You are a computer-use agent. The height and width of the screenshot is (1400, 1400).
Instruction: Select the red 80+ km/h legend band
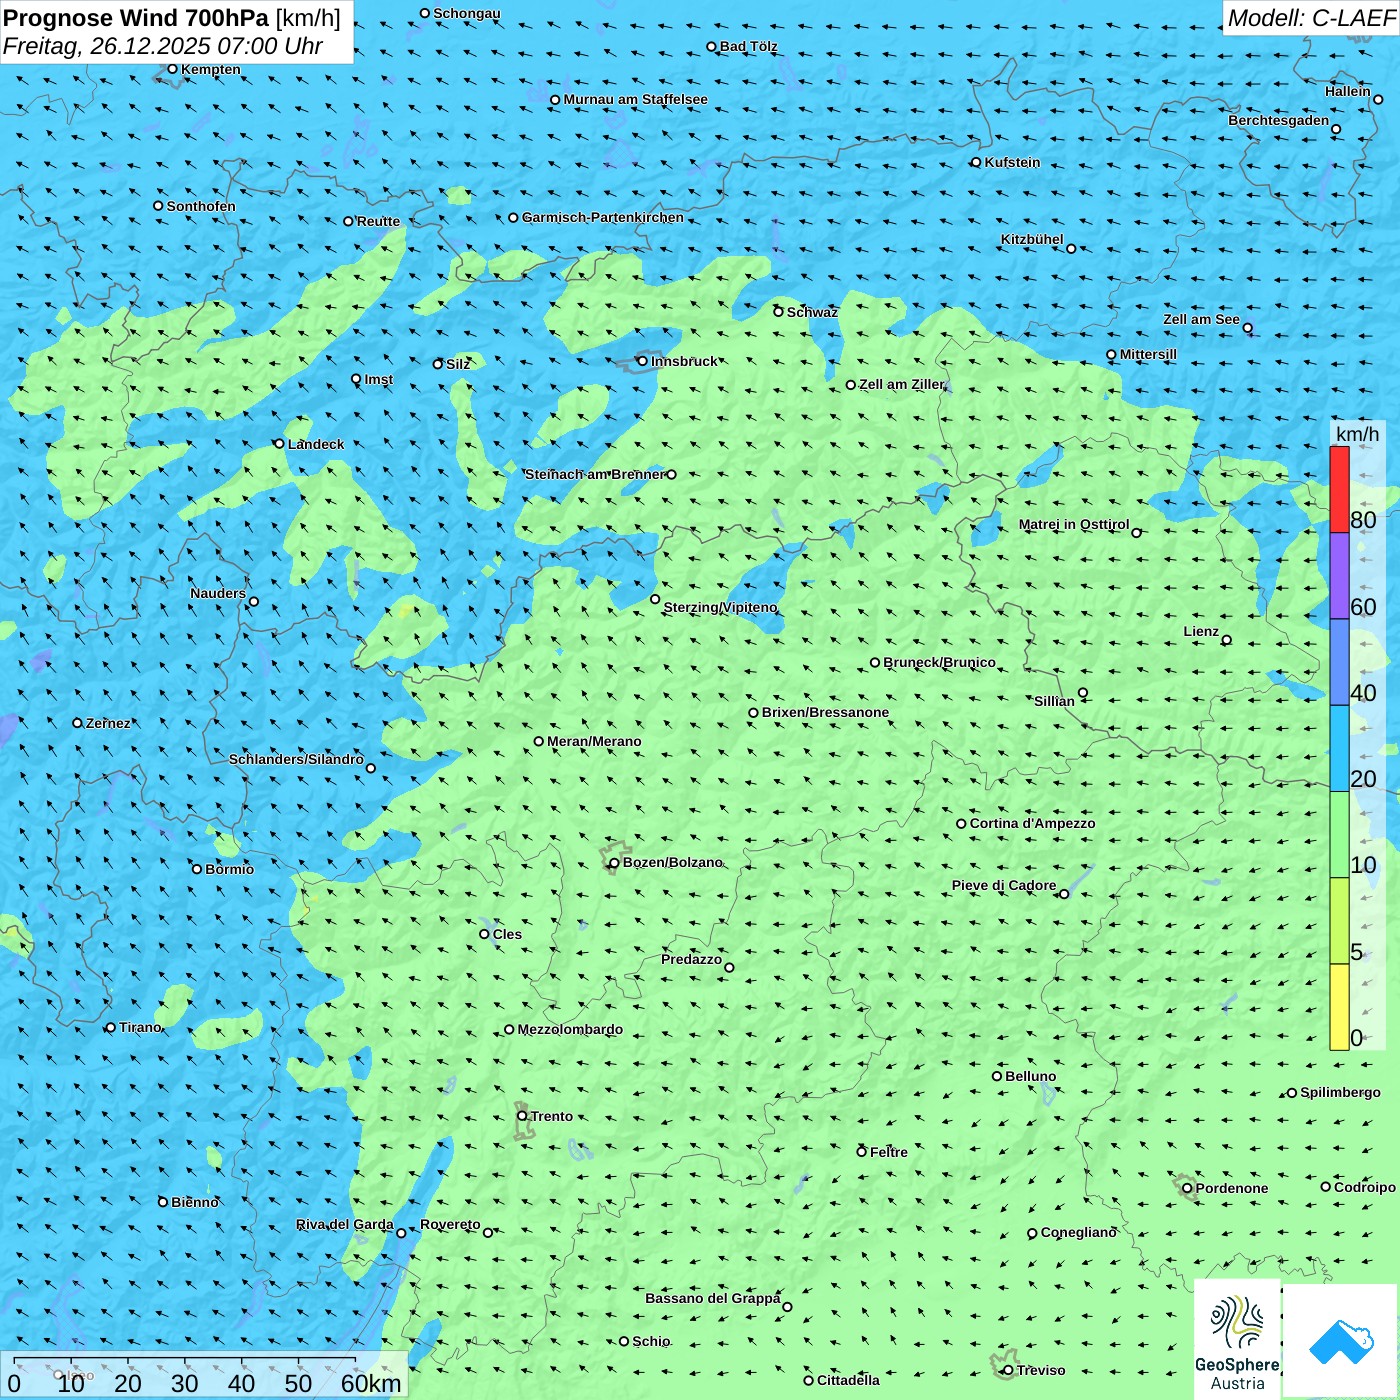pos(1339,489)
